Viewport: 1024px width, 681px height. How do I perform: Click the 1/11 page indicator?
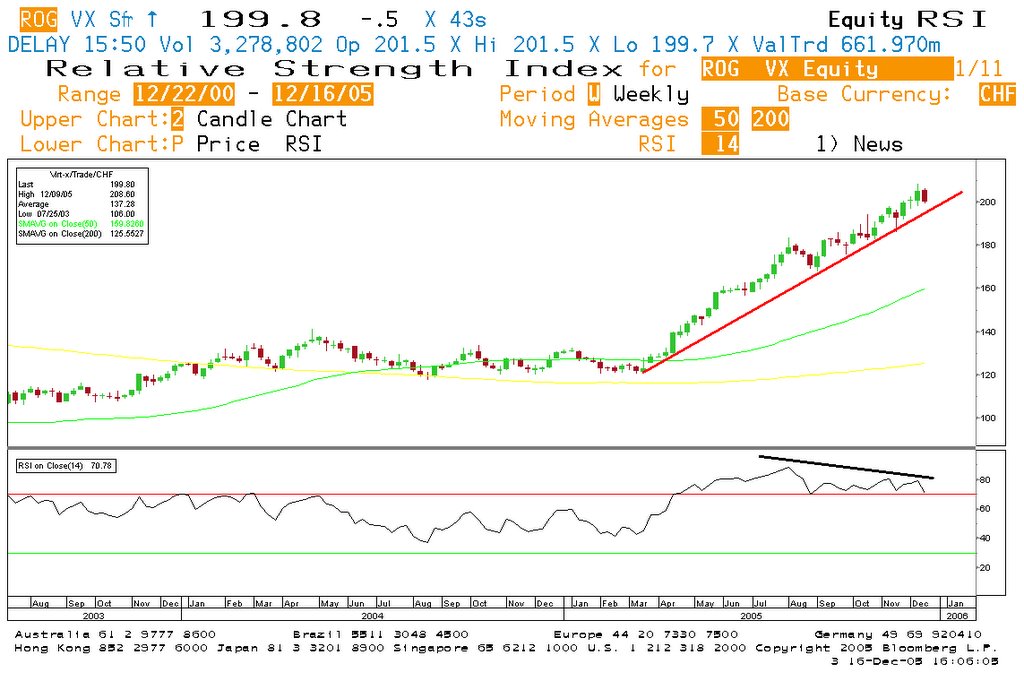978,69
